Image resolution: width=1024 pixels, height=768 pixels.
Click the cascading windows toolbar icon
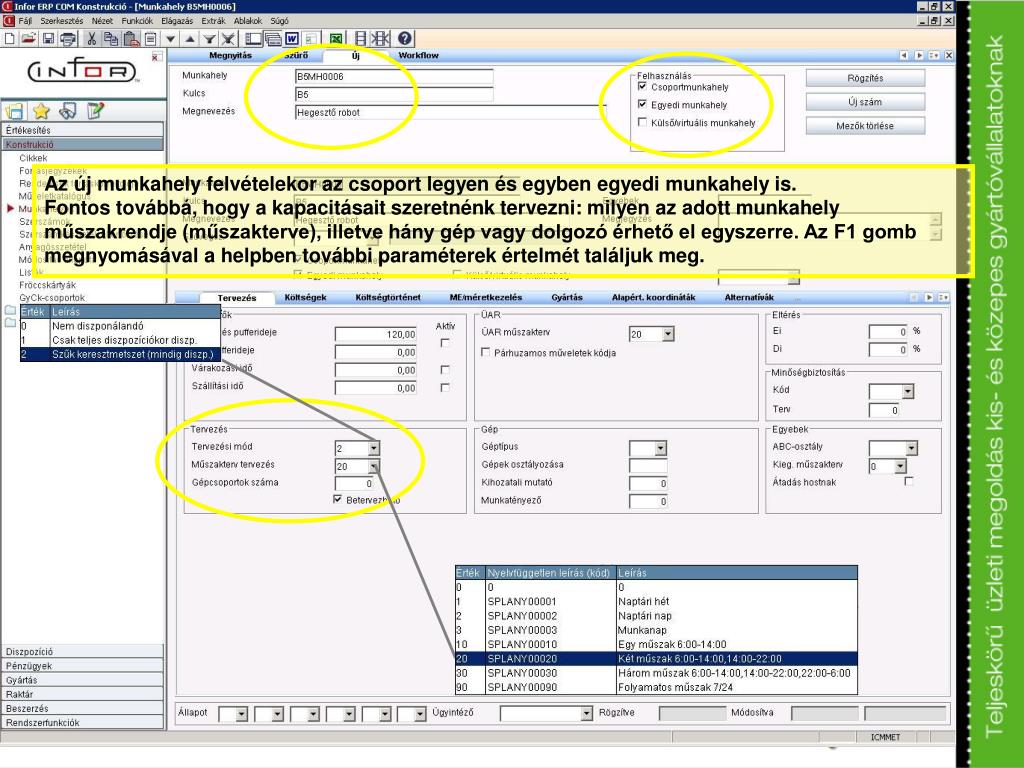tap(273, 39)
